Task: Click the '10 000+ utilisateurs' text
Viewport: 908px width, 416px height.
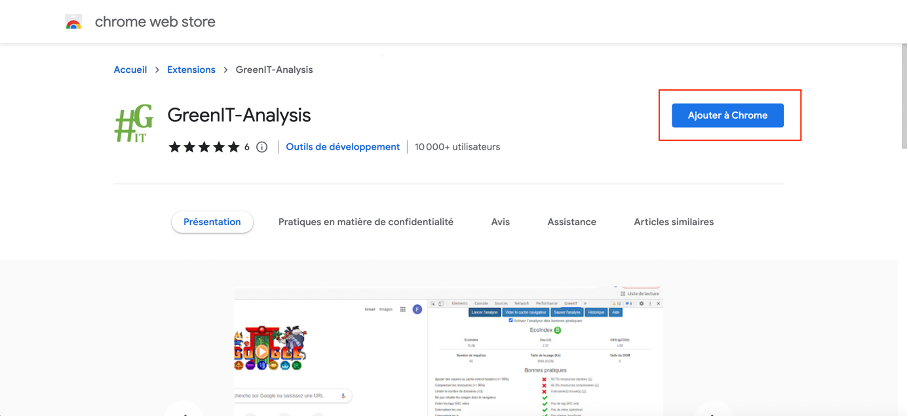Action: tap(457, 147)
